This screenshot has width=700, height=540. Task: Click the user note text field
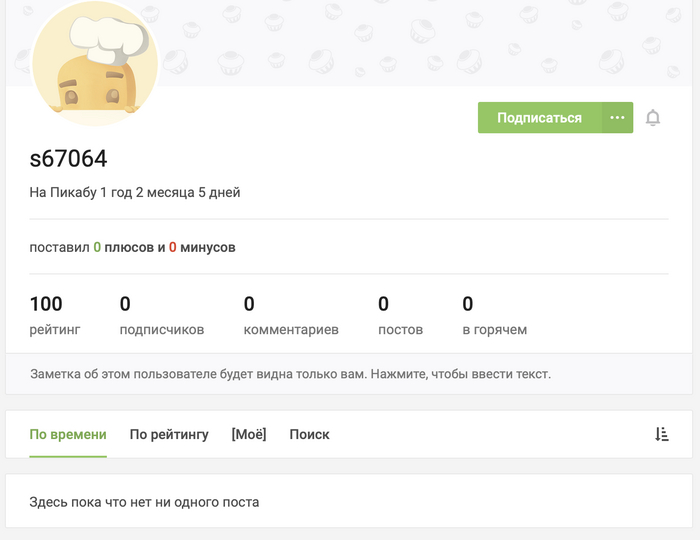coord(290,375)
